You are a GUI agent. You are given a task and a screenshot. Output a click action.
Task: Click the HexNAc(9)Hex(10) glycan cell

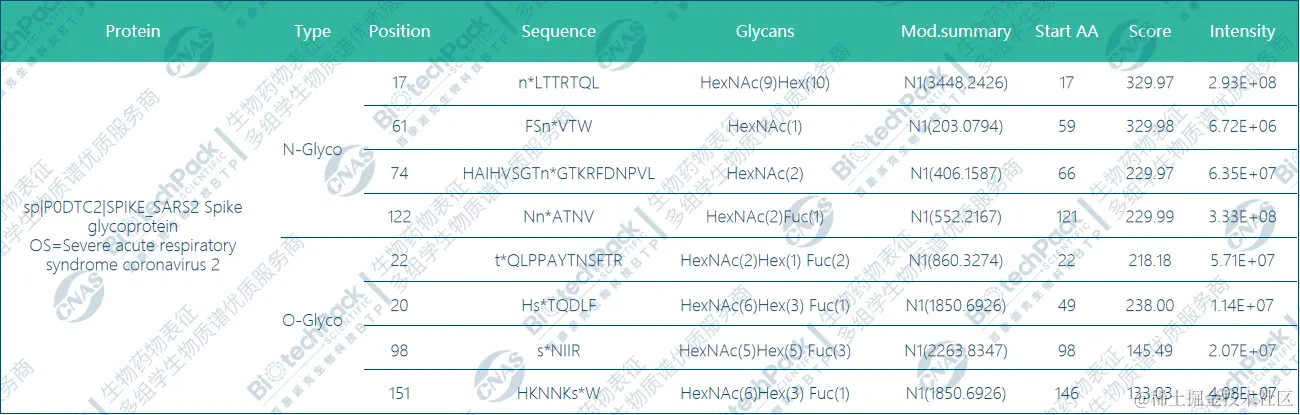pos(764,83)
